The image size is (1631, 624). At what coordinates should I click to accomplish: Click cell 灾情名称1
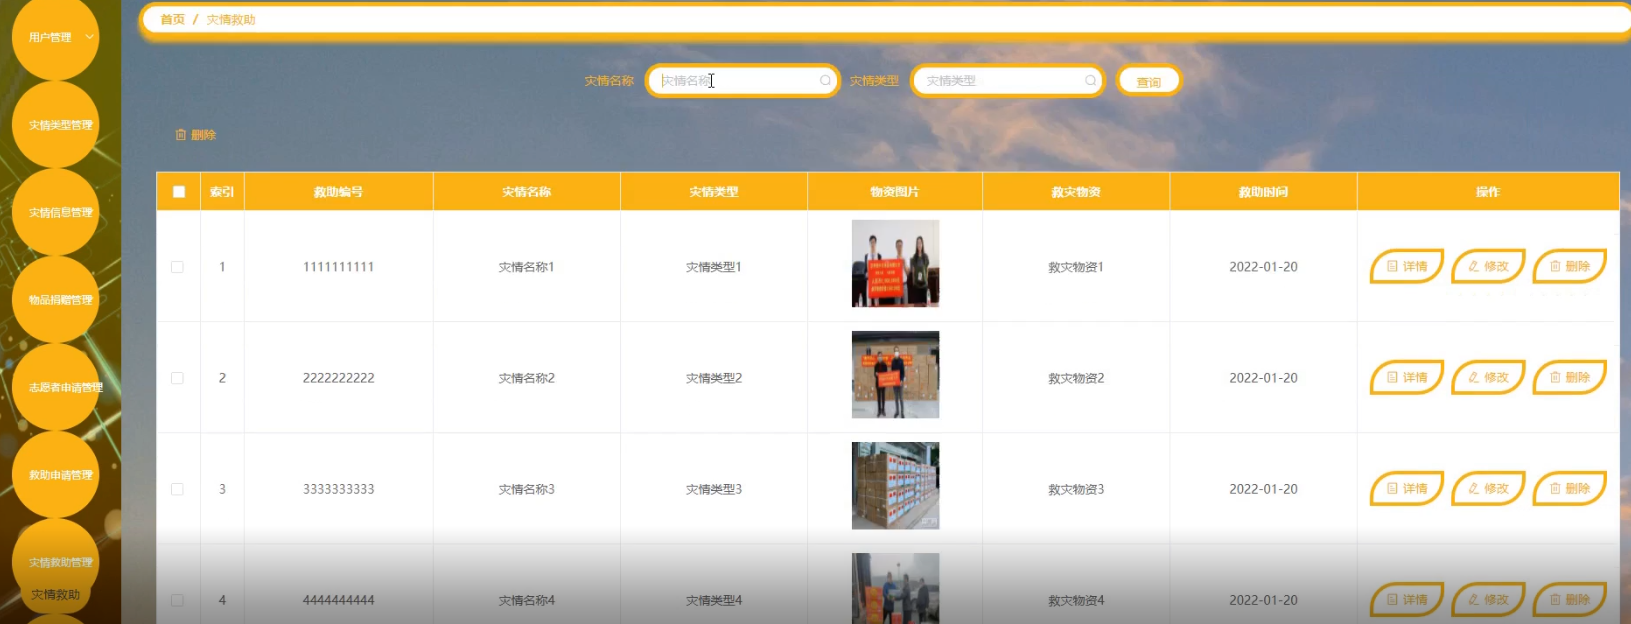(x=527, y=267)
